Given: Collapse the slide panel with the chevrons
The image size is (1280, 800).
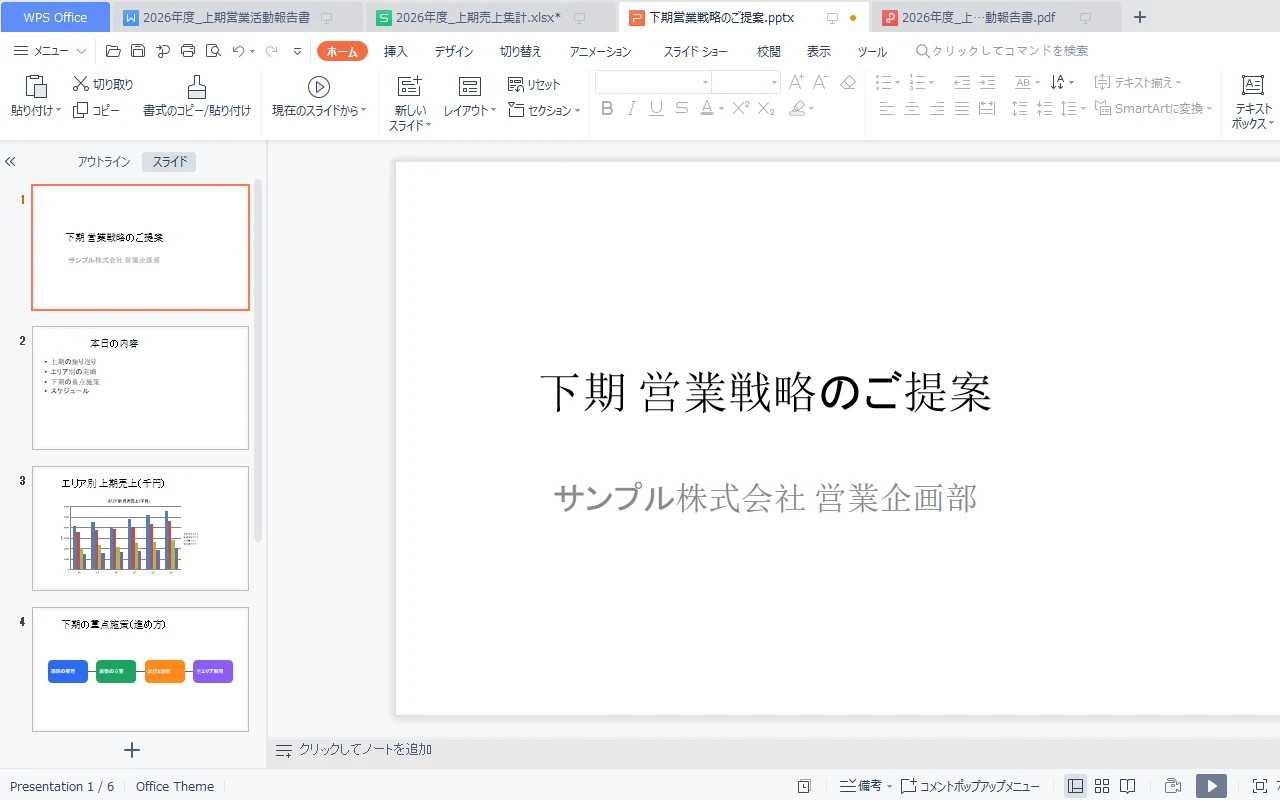Looking at the screenshot, I should (x=11, y=161).
